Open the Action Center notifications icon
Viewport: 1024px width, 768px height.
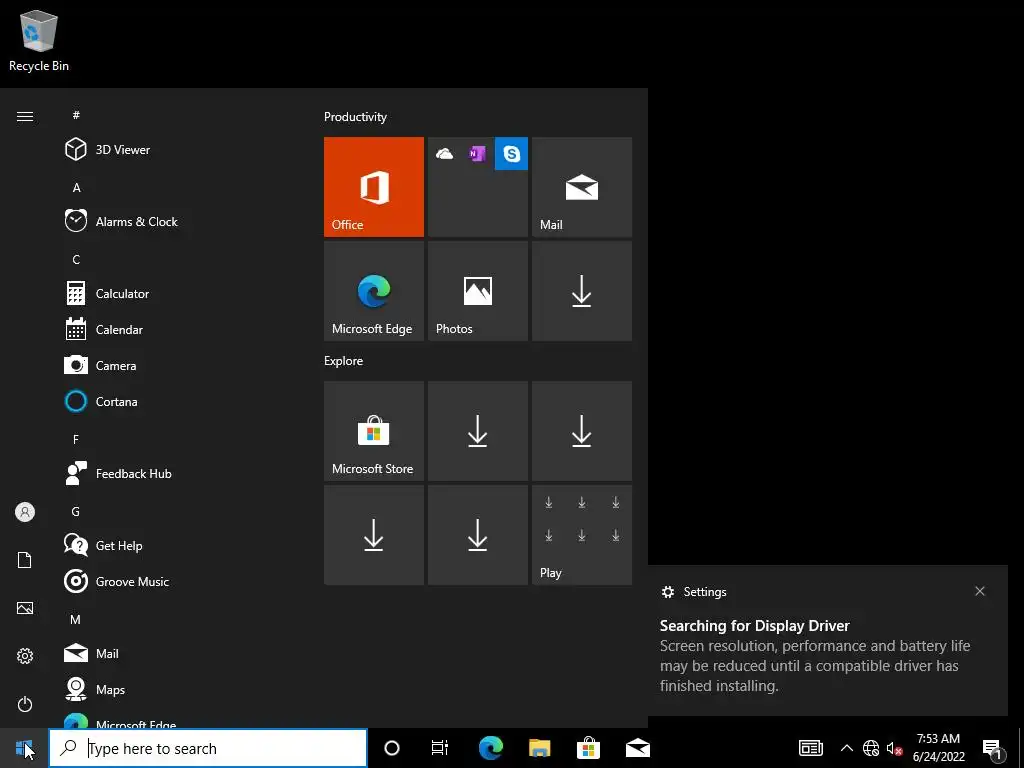click(x=992, y=750)
